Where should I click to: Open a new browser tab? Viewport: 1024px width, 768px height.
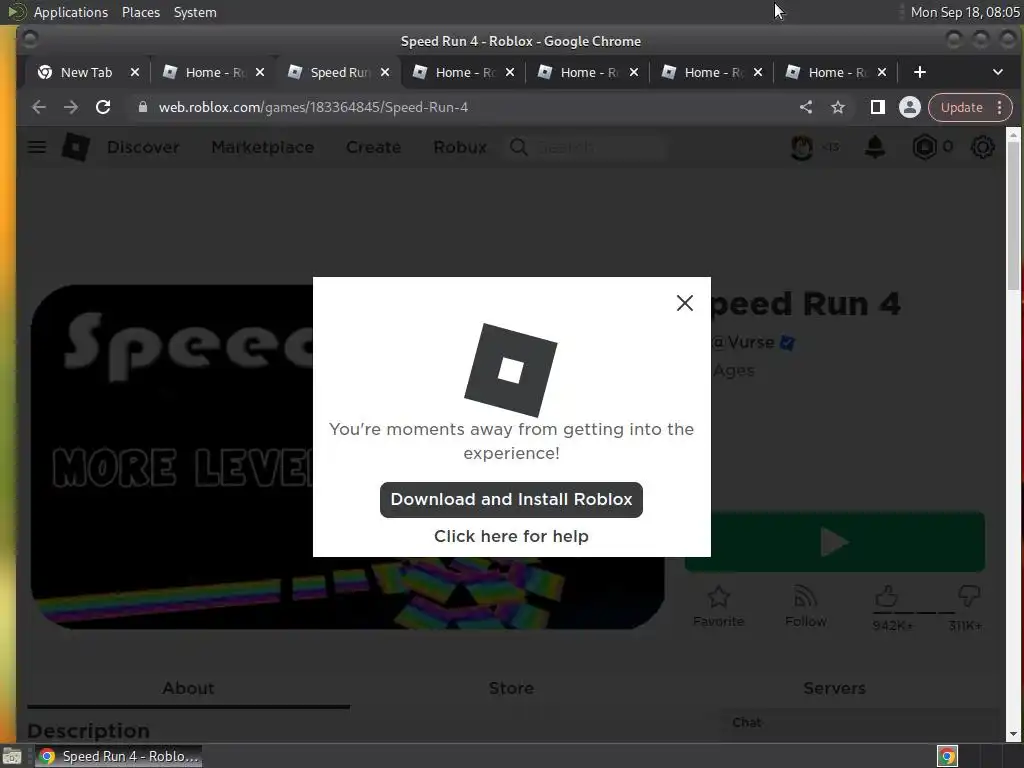[x=920, y=72]
